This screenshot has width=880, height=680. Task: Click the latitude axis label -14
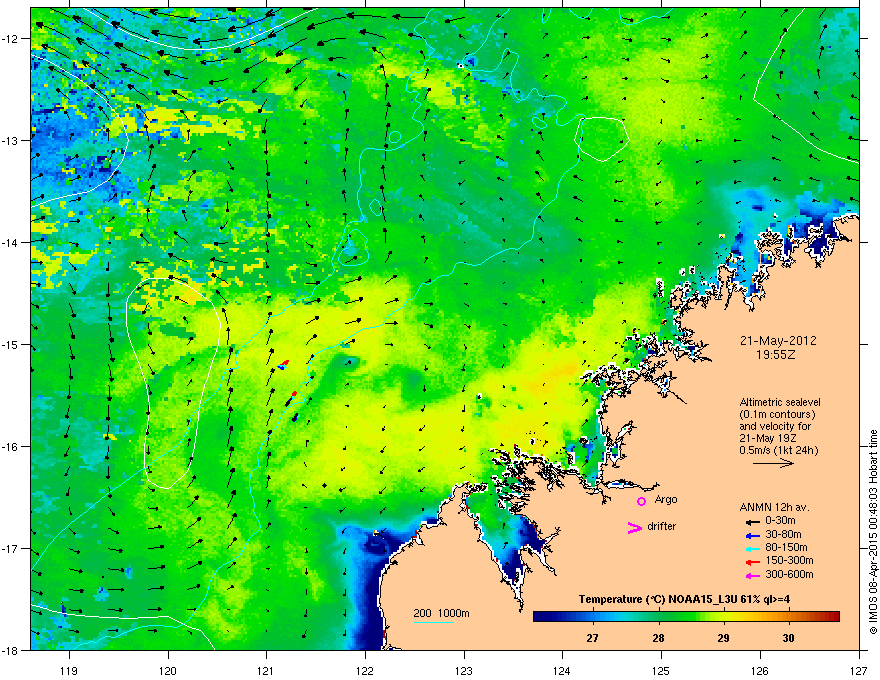click(11, 242)
